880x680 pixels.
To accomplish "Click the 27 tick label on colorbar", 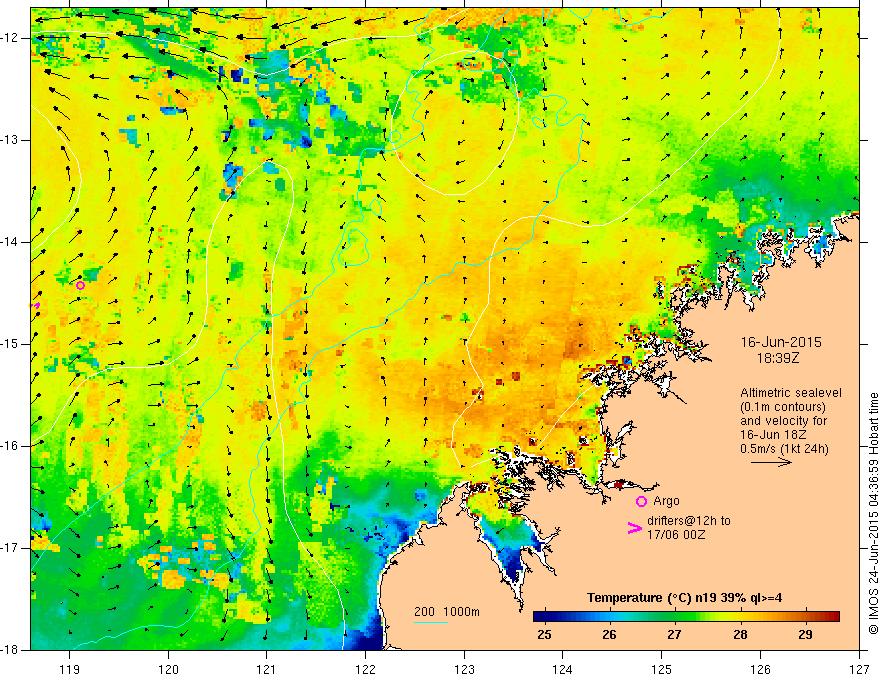I will point(674,635).
